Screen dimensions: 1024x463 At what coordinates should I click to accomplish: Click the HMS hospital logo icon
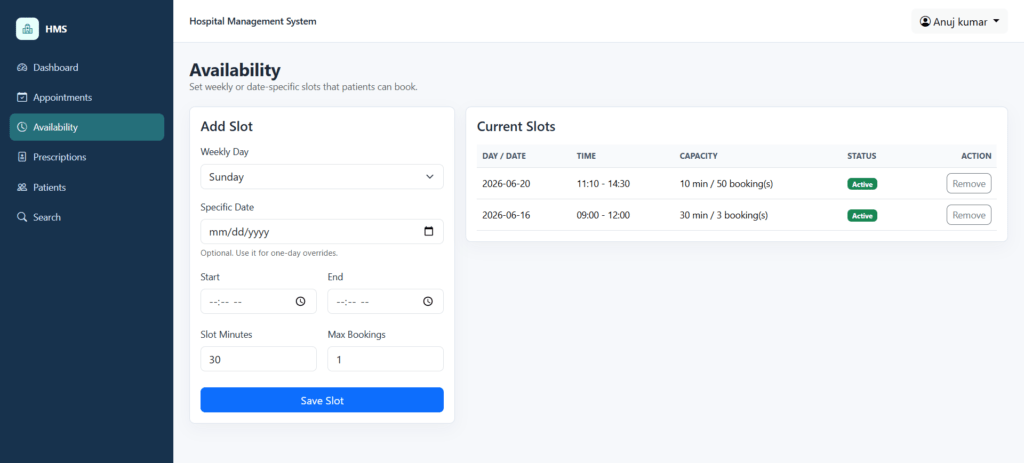tap(27, 29)
